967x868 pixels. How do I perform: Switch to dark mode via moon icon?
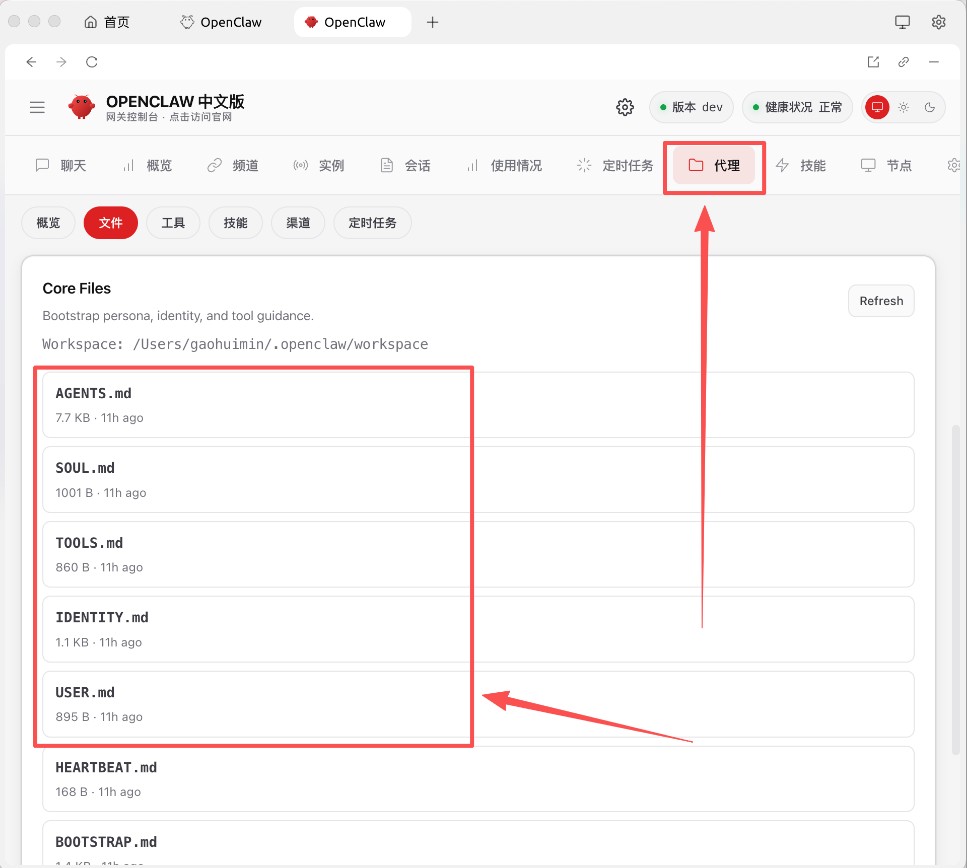[929, 106]
